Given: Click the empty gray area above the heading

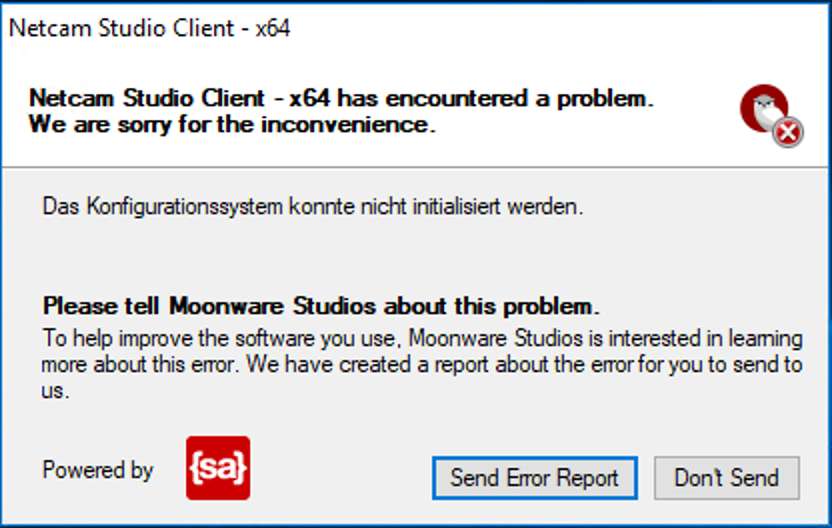Looking at the screenshot, I should [x=414, y=255].
